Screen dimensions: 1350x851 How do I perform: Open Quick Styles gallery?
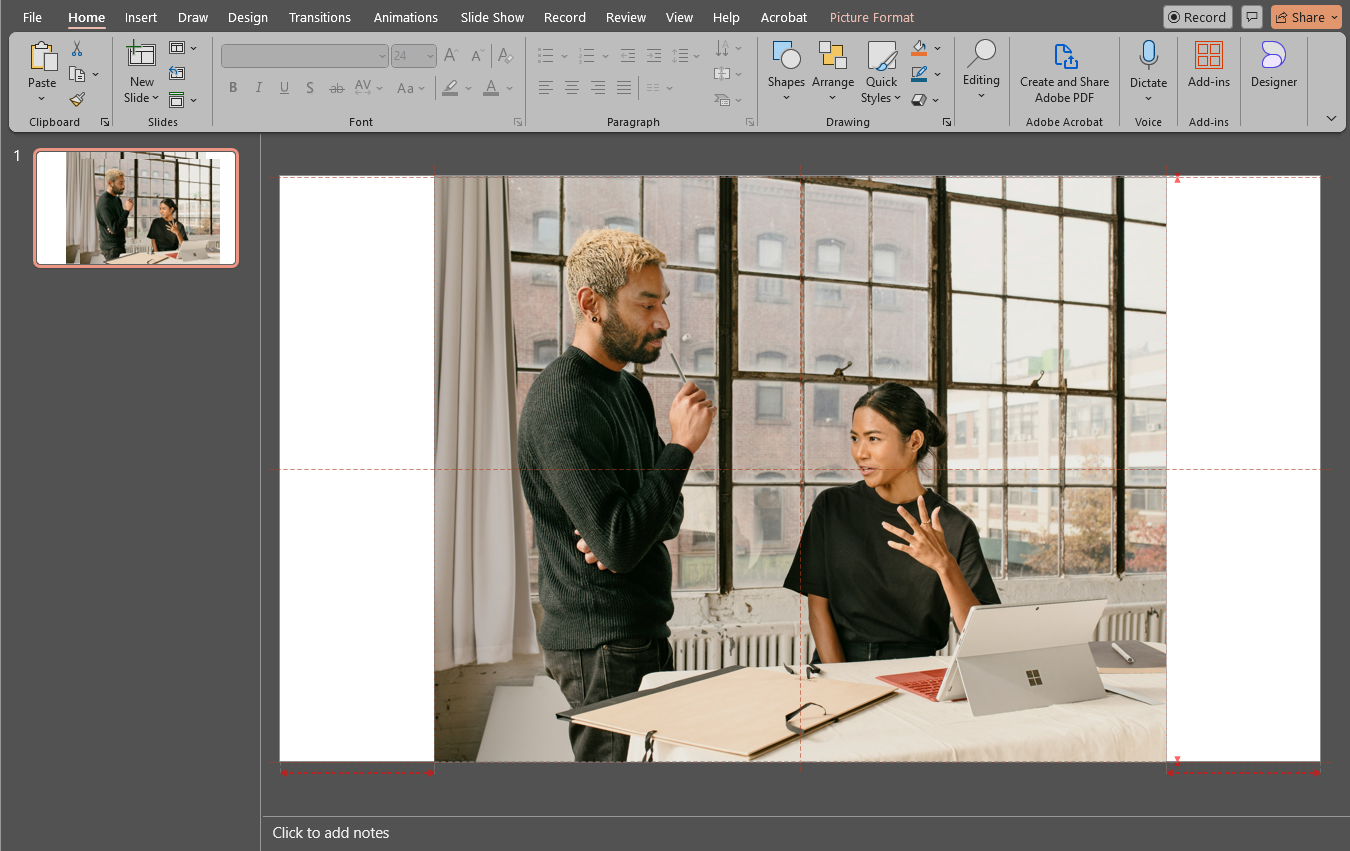click(881, 71)
